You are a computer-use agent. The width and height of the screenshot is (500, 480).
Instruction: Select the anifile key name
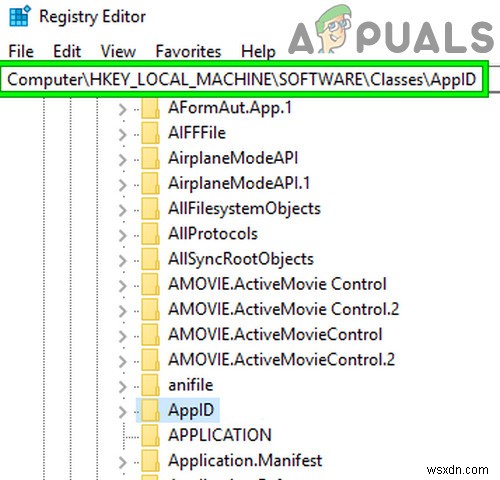[190, 385]
